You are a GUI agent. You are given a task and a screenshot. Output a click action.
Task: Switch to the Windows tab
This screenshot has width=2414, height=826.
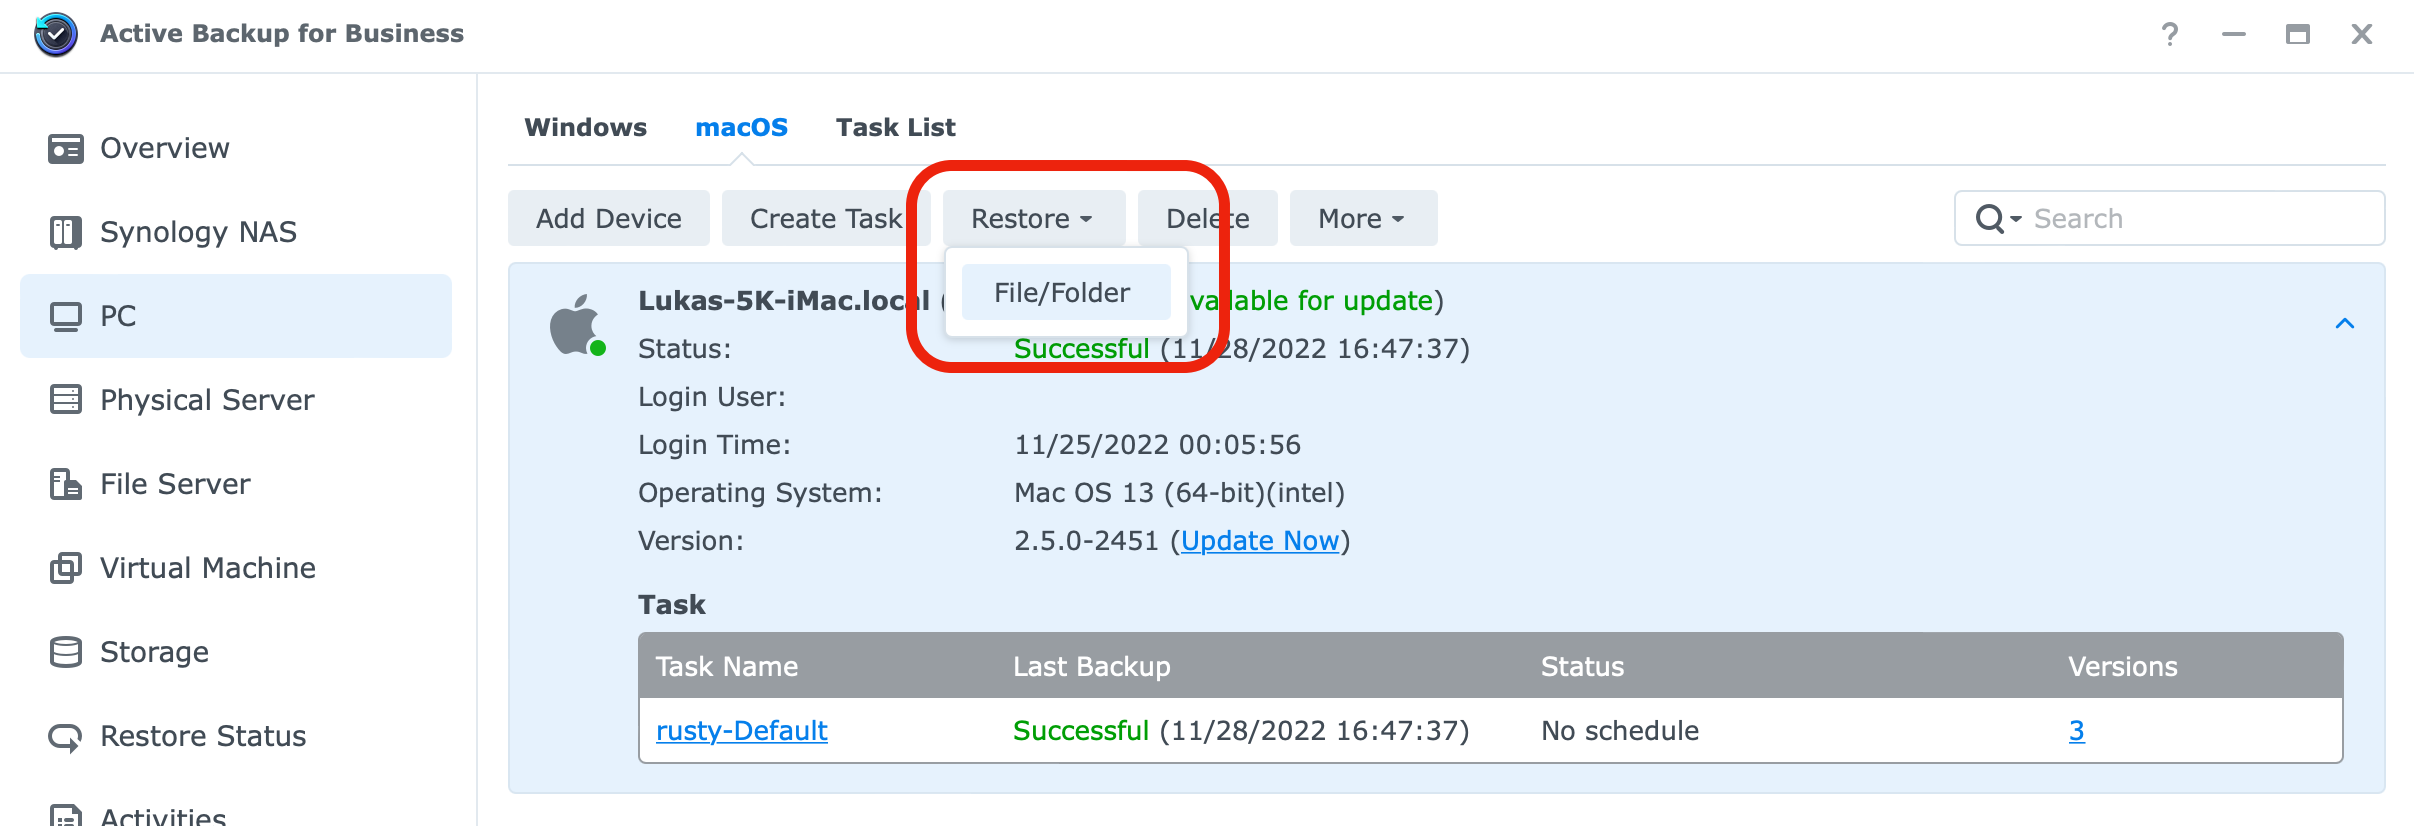click(x=586, y=128)
